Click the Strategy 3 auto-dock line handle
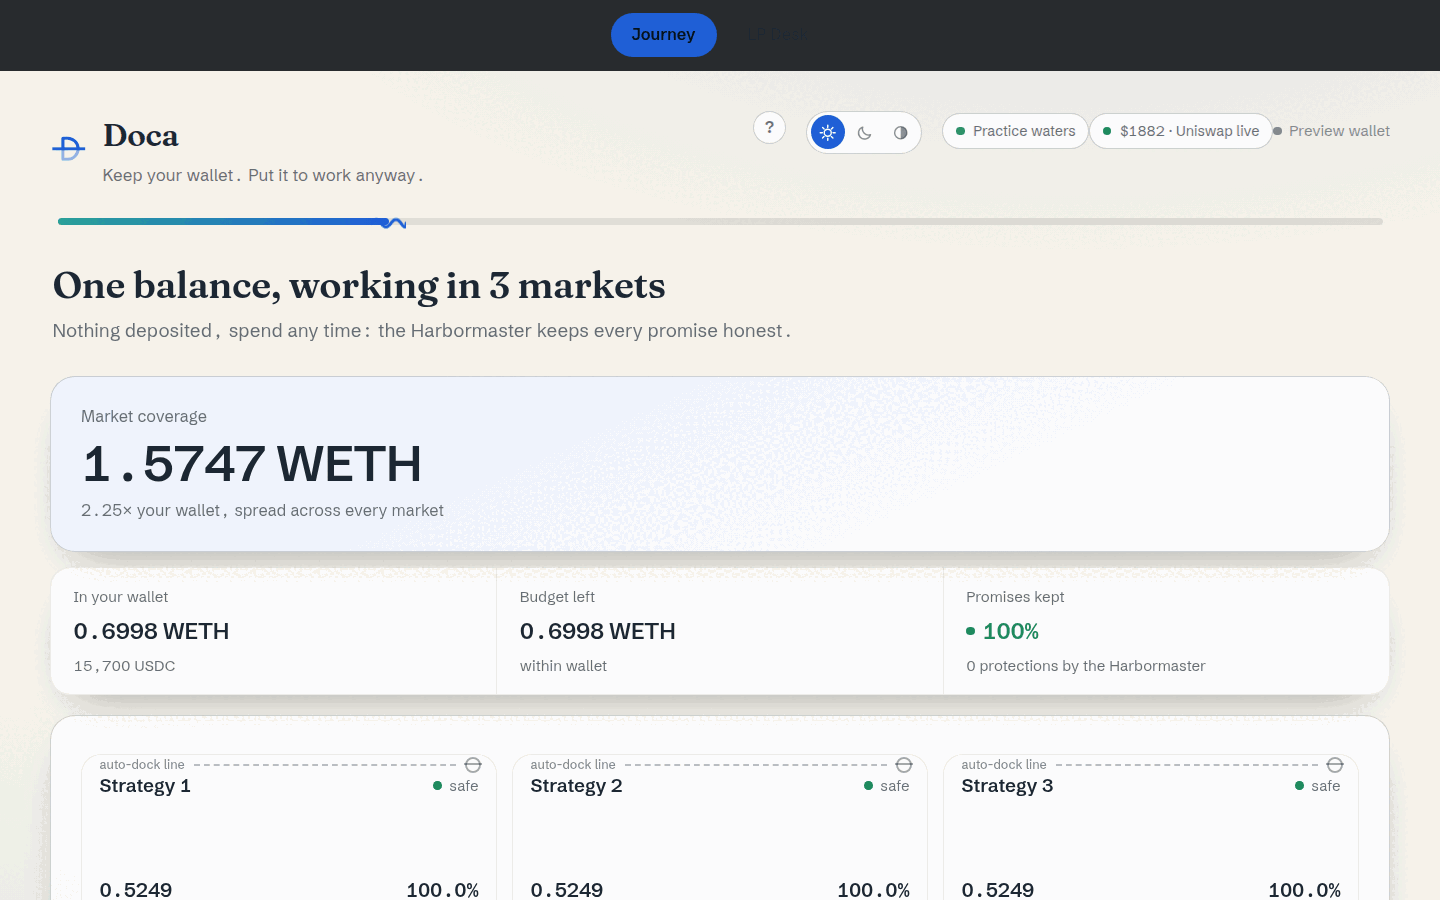 coord(1335,765)
